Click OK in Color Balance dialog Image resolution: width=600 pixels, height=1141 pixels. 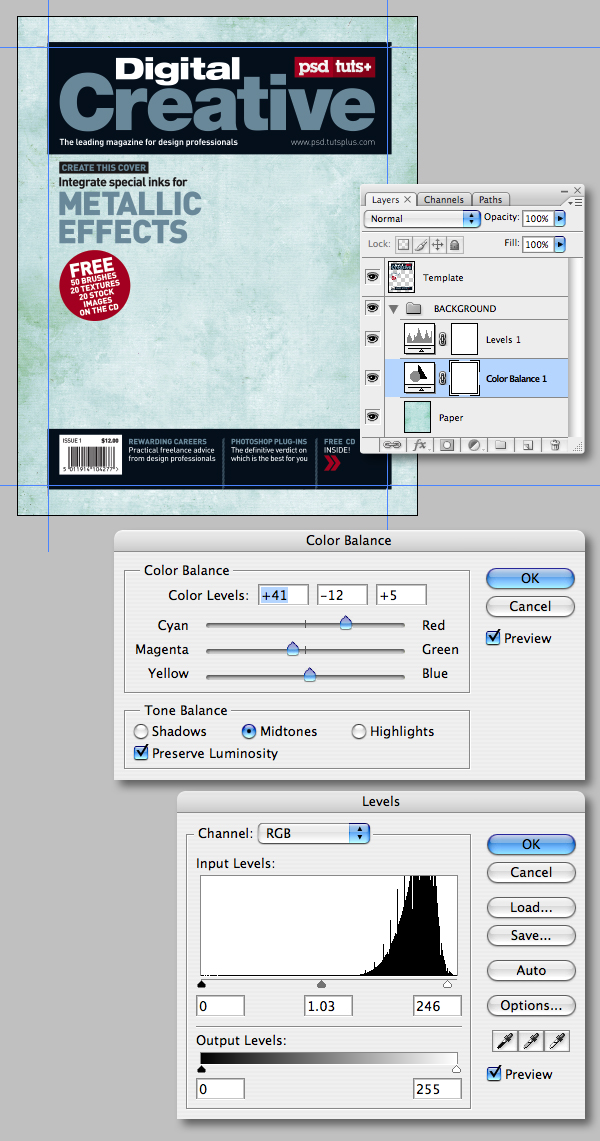pyautogui.click(x=530, y=579)
